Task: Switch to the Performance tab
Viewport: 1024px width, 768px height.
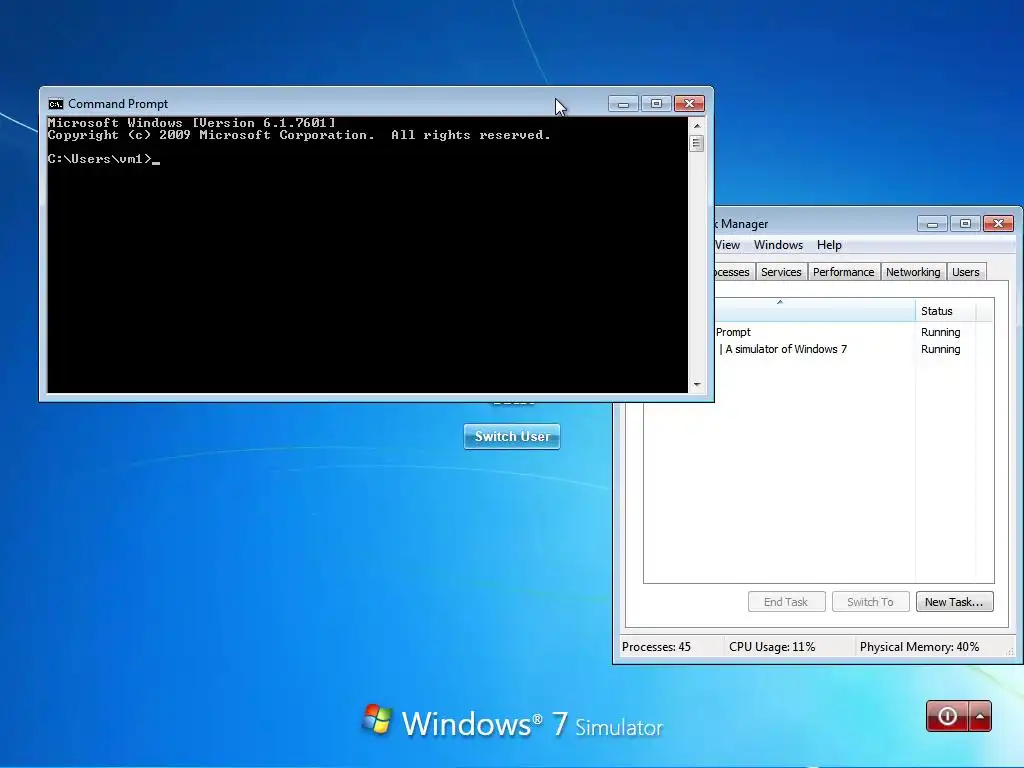Action: click(844, 272)
